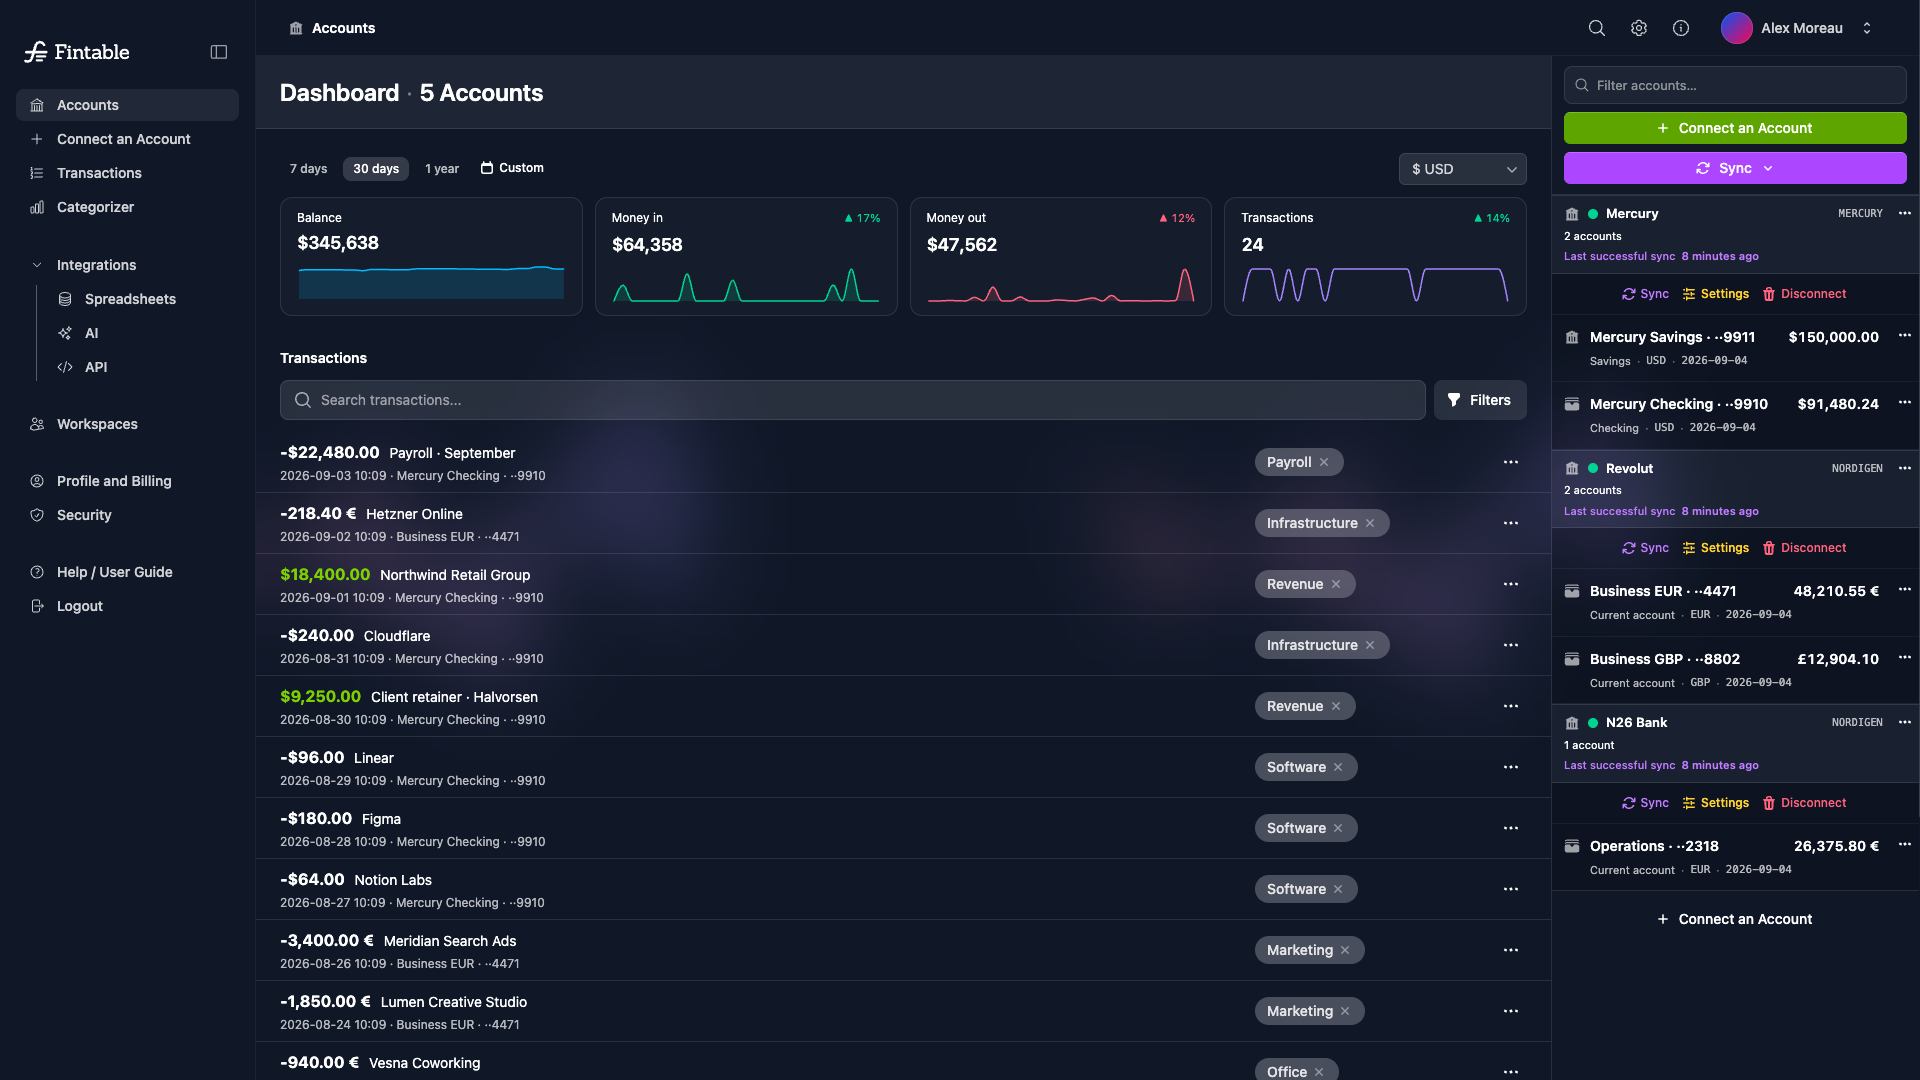Expand the purple Sync dropdown

click(x=1734, y=168)
